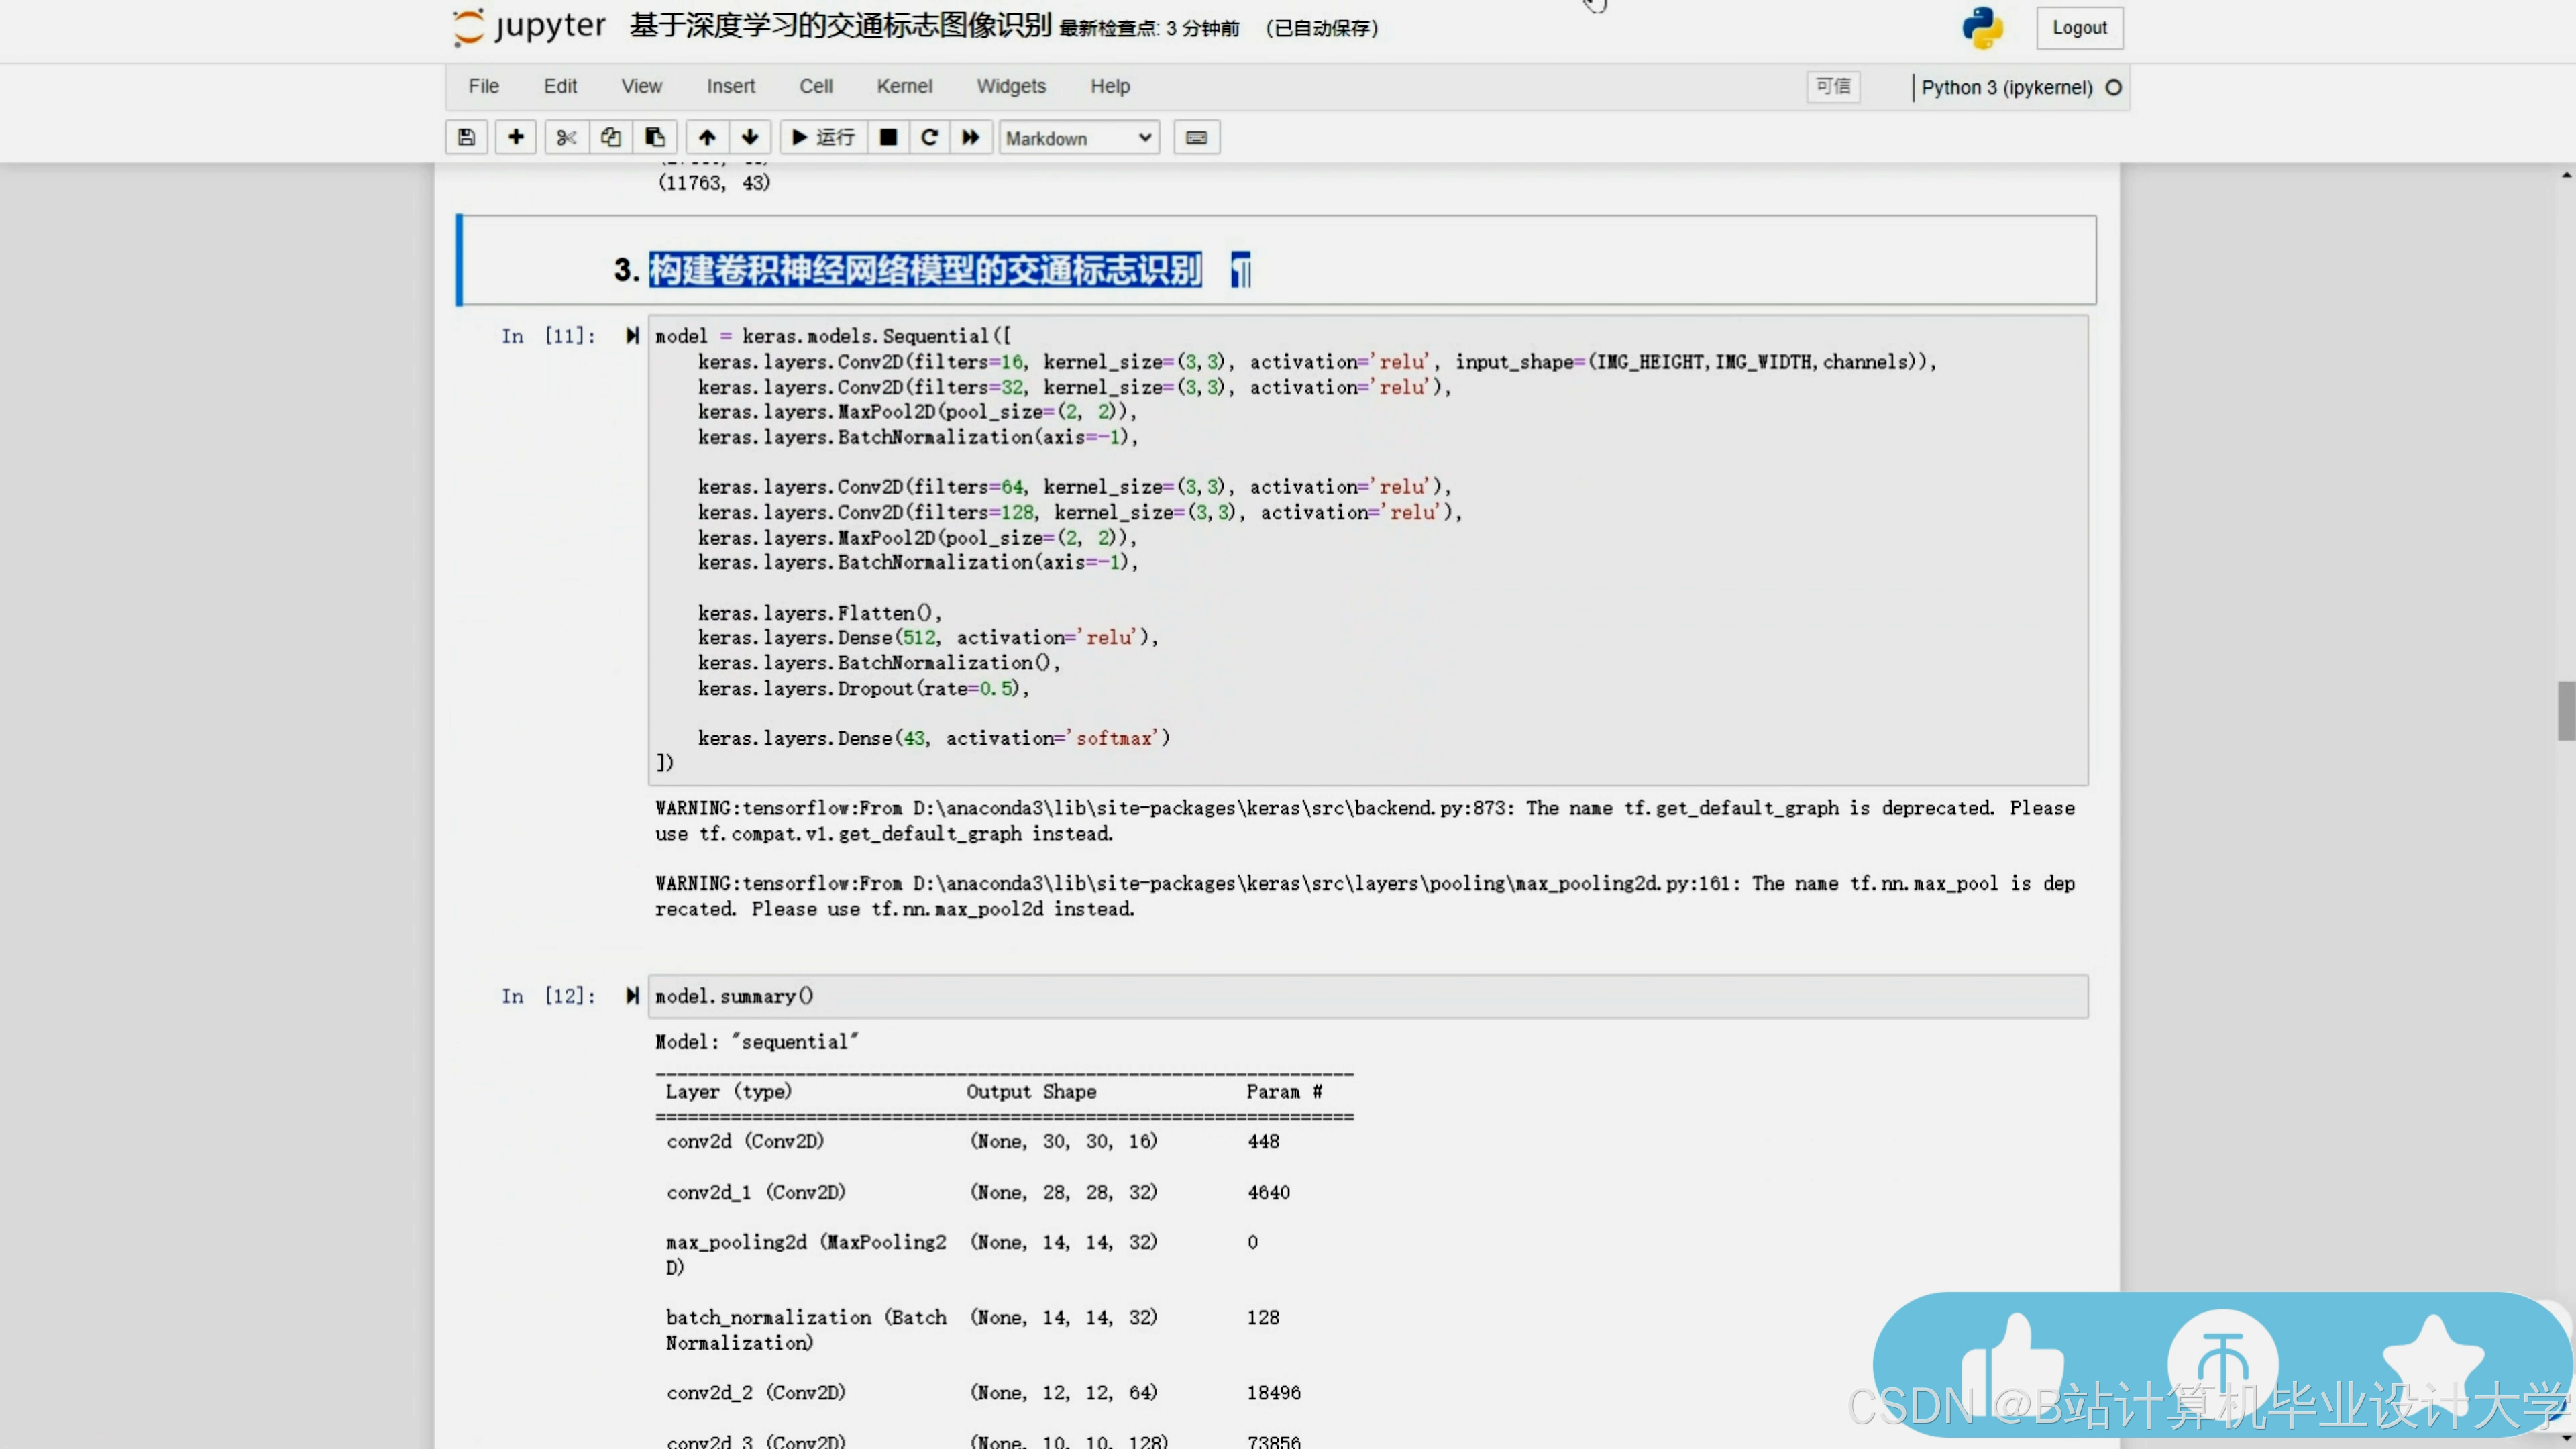The width and height of the screenshot is (2576, 1449).
Task: Click the Logout button
Action: point(2079,28)
